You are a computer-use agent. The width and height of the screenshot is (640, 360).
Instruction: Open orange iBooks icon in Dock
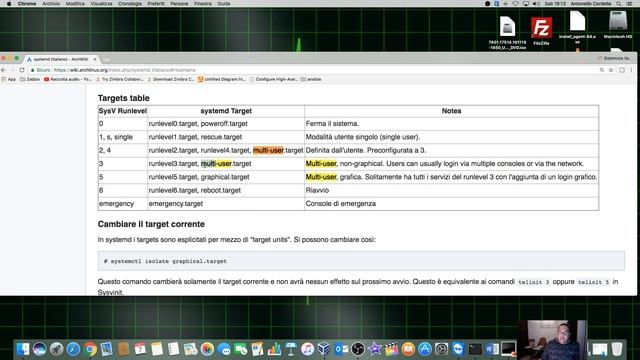click(x=408, y=349)
